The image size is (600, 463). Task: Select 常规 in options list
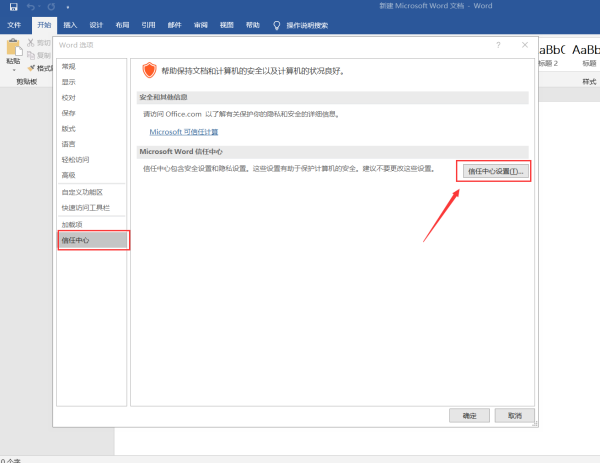coord(68,66)
